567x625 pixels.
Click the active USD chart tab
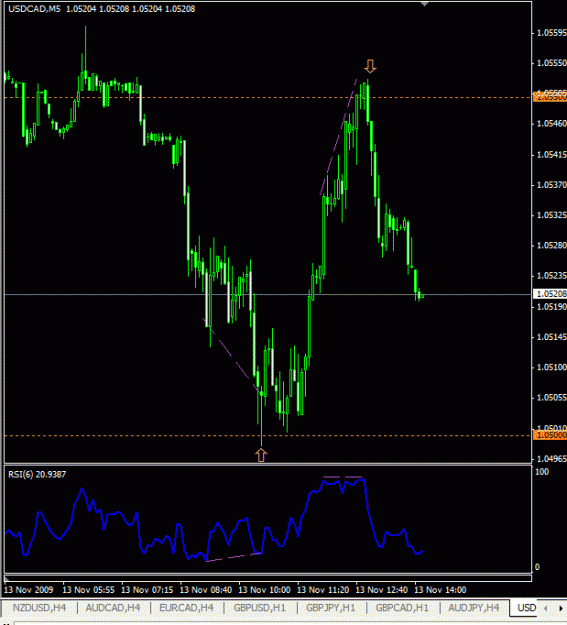526,608
